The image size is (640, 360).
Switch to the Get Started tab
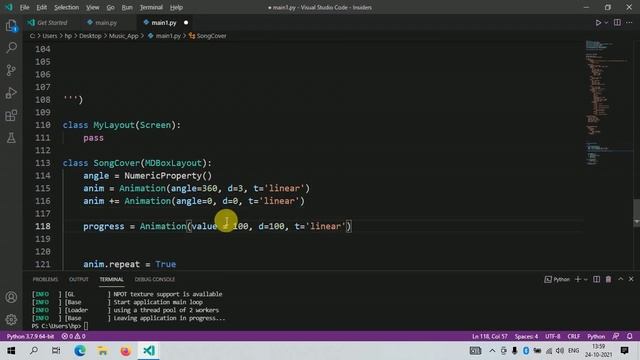pyautogui.click(x=52, y=23)
